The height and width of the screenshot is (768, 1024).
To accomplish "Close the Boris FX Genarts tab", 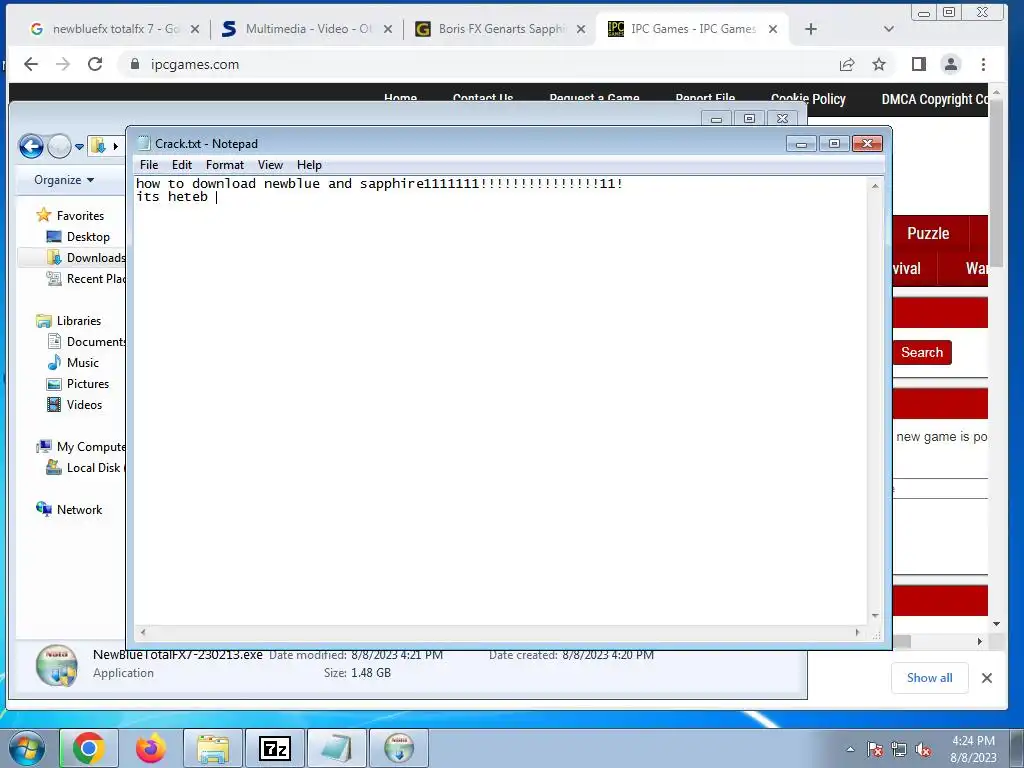I will (581, 29).
